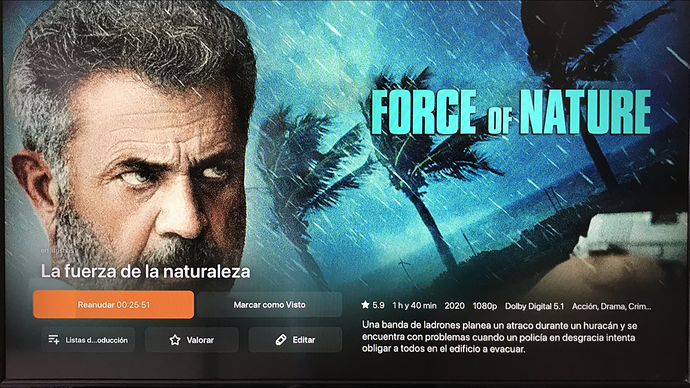Viewport: 690px width, 388px height.
Task: Click the playlist-add icon on Listas button
Action: pos(54,340)
